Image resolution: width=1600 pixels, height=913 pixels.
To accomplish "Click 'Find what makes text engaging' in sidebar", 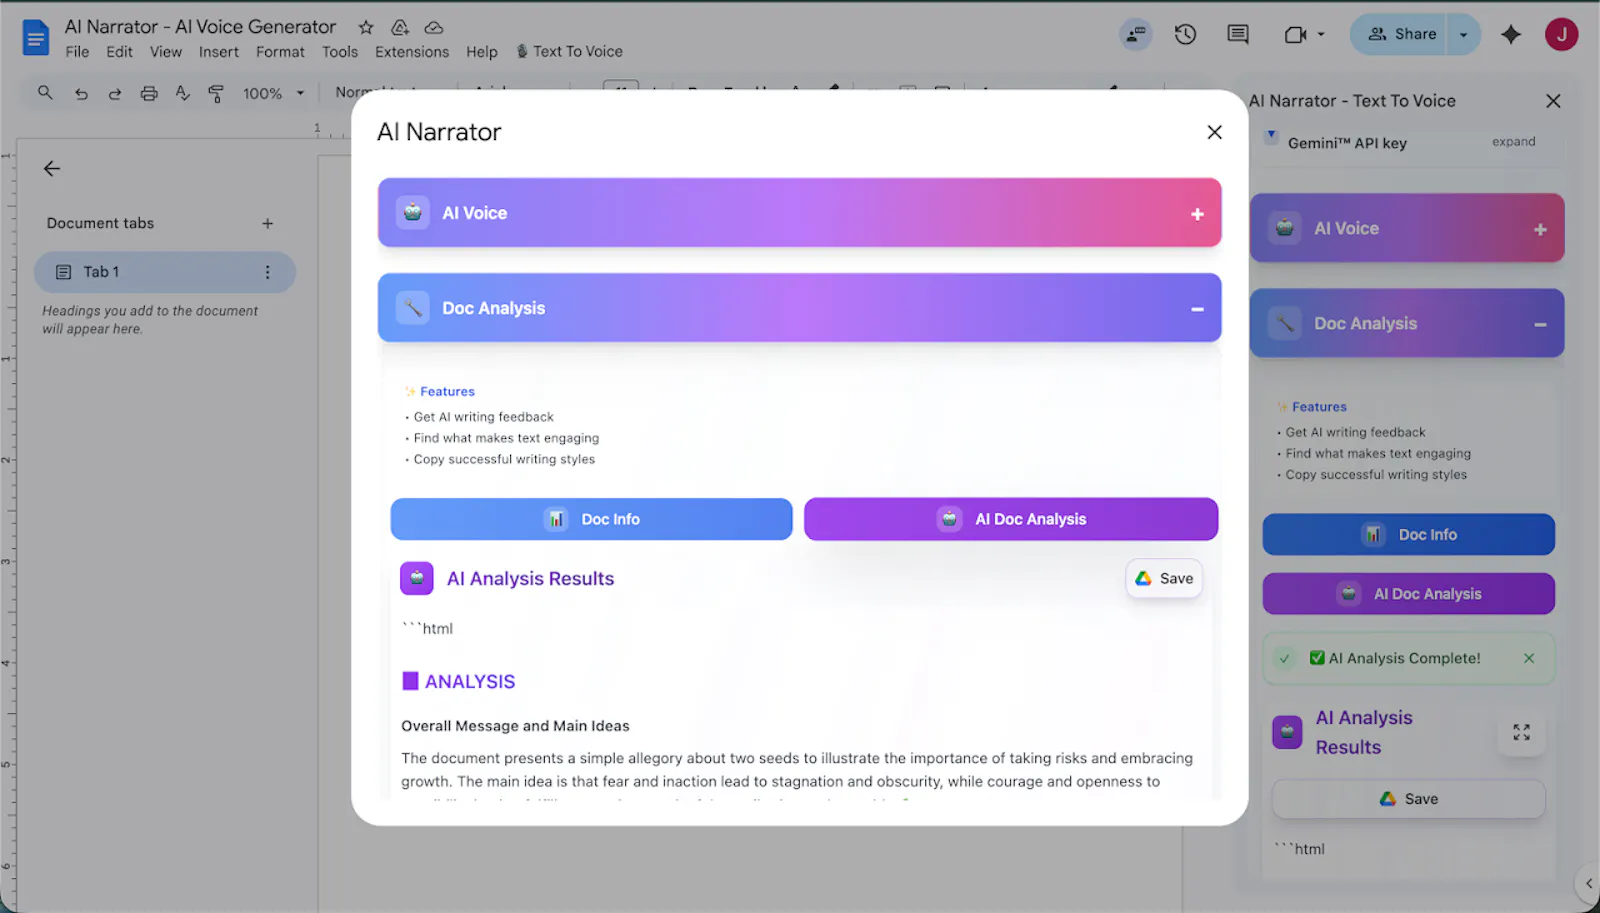I will coord(1378,453).
